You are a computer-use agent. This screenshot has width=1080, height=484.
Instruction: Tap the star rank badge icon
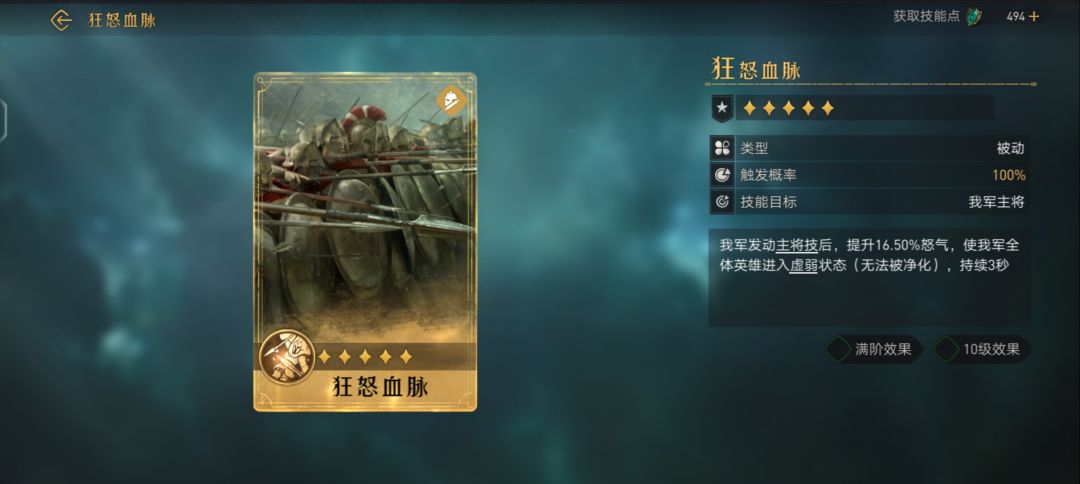click(x=721, y=108)
